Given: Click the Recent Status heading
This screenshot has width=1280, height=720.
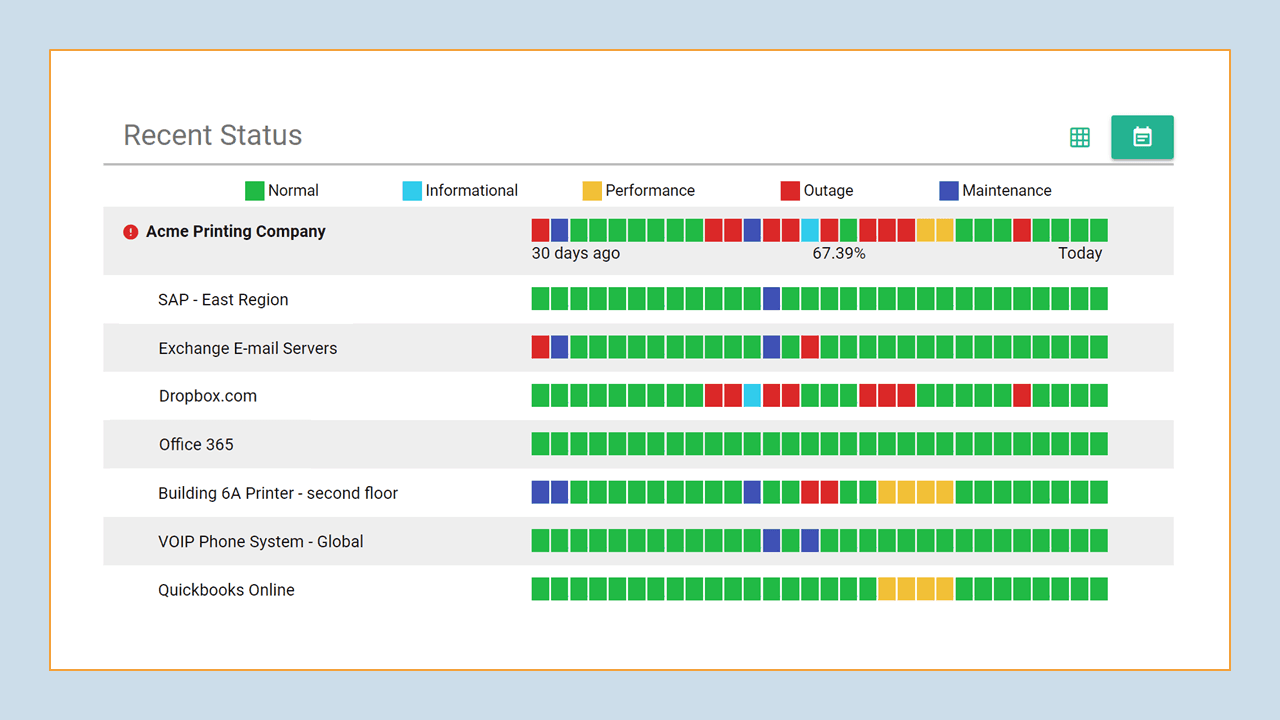Looking at the screenshot, I should 213,136.
